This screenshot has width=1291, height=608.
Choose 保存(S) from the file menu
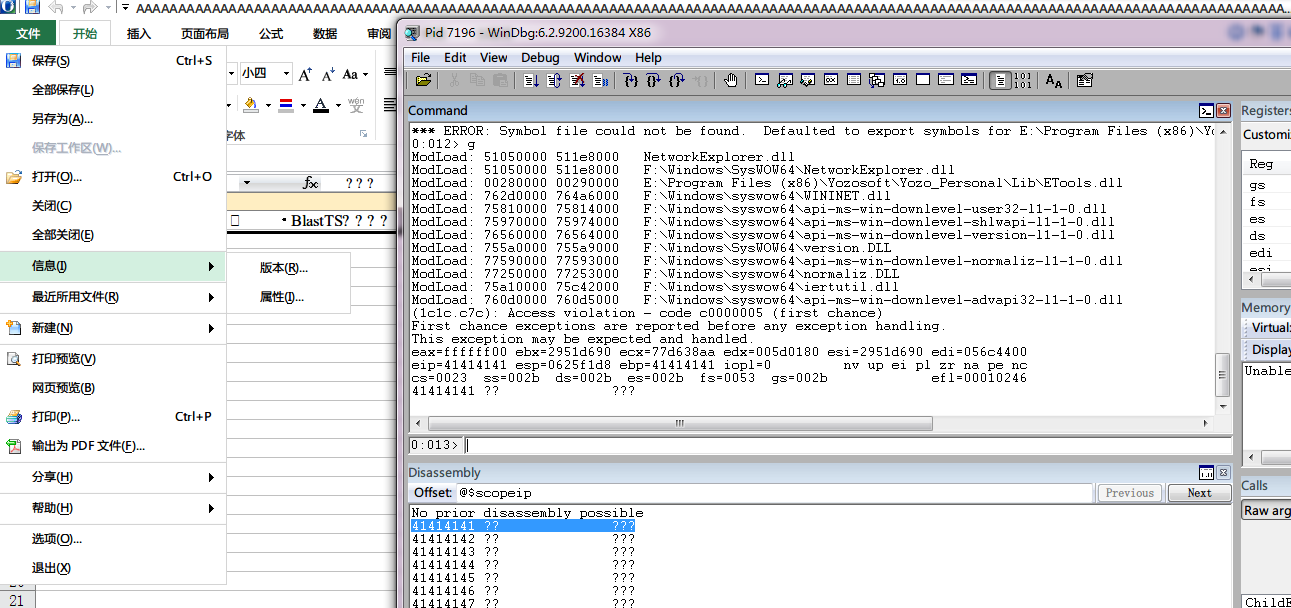coord(113,61)
